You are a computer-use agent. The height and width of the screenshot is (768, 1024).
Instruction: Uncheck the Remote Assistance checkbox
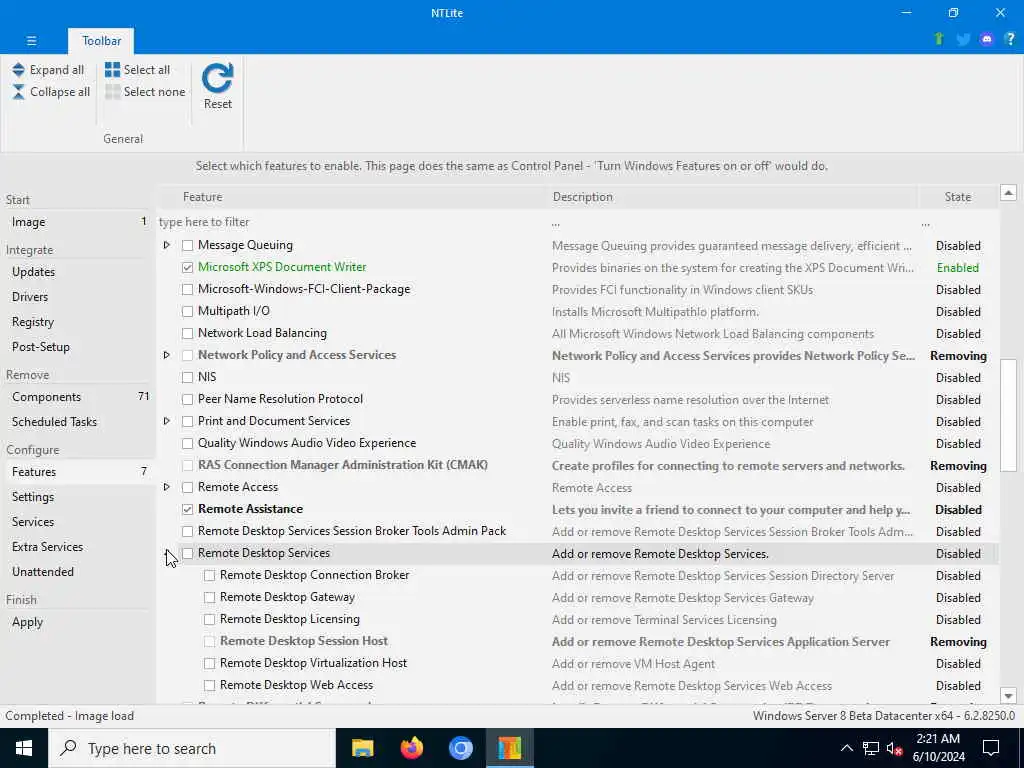point(187,509)
